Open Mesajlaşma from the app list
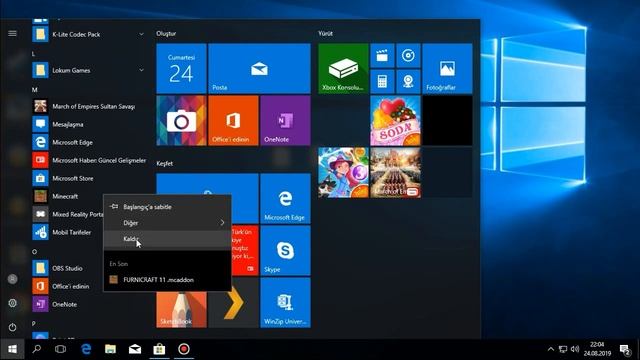Screen dimensions: 640x360 coord(89,124)
